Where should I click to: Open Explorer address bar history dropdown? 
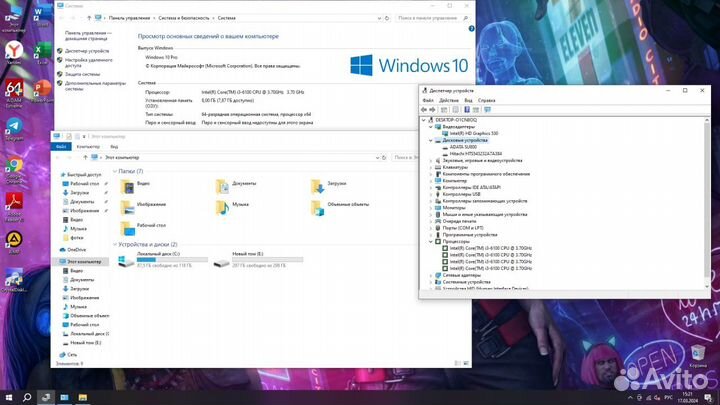coord(377,158)
